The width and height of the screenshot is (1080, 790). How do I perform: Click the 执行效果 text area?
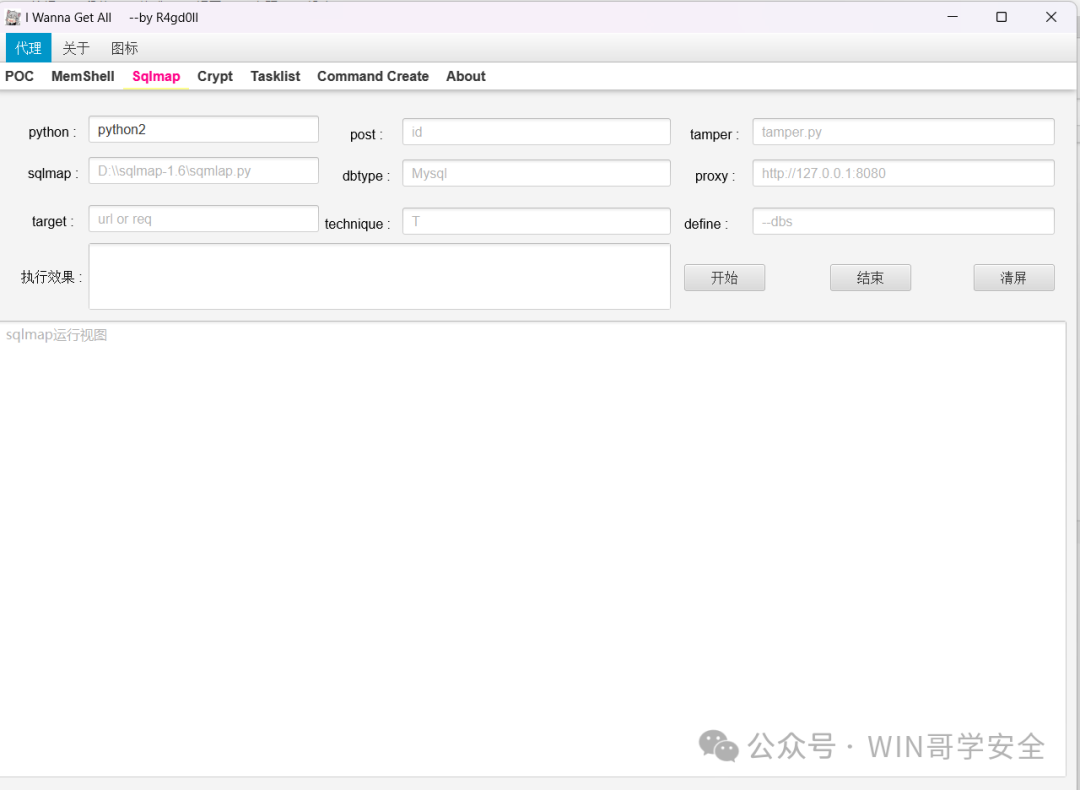tap(380, 276)
